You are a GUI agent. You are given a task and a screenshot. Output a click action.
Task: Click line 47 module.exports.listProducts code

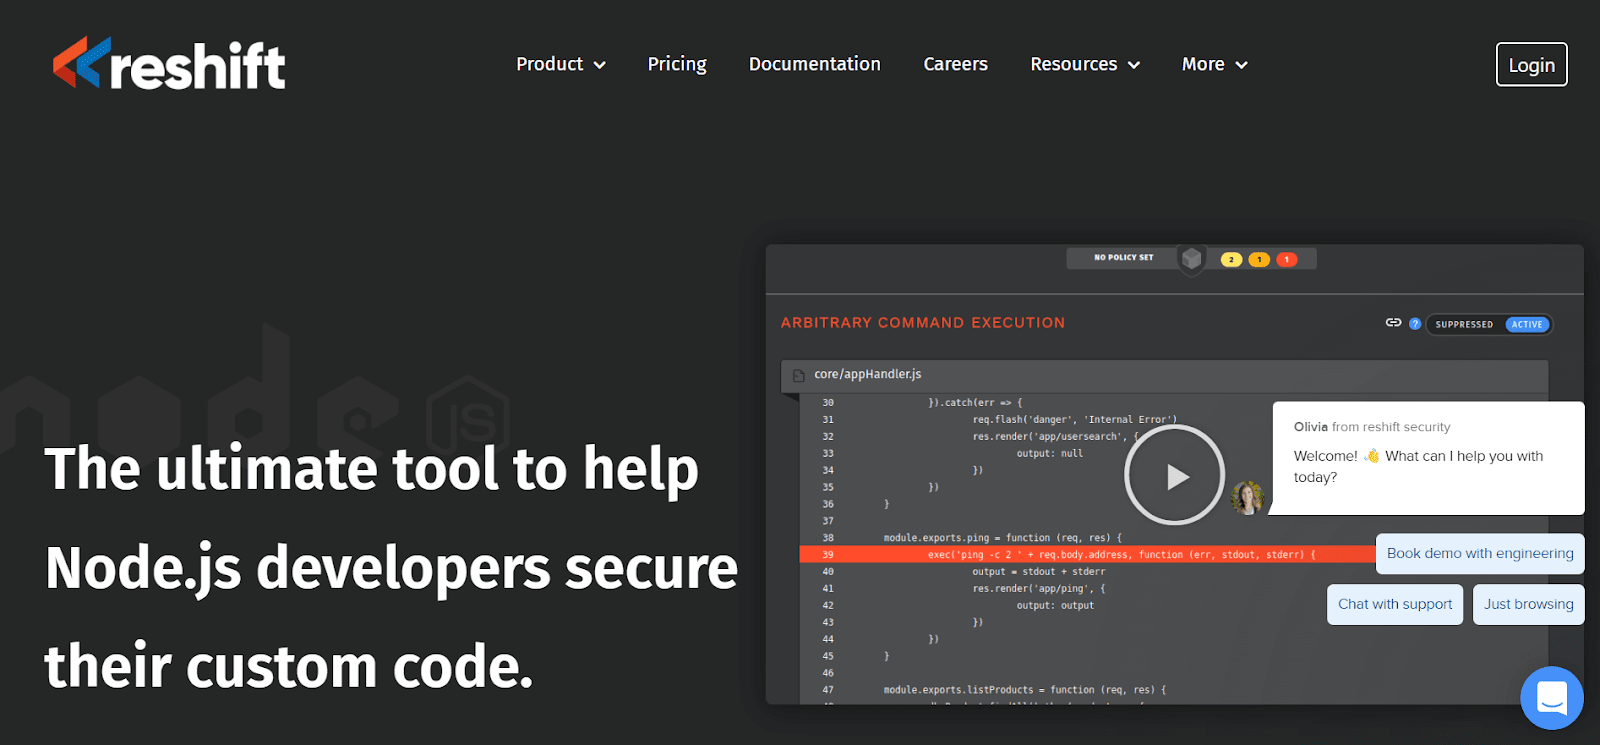point(1025,690)
